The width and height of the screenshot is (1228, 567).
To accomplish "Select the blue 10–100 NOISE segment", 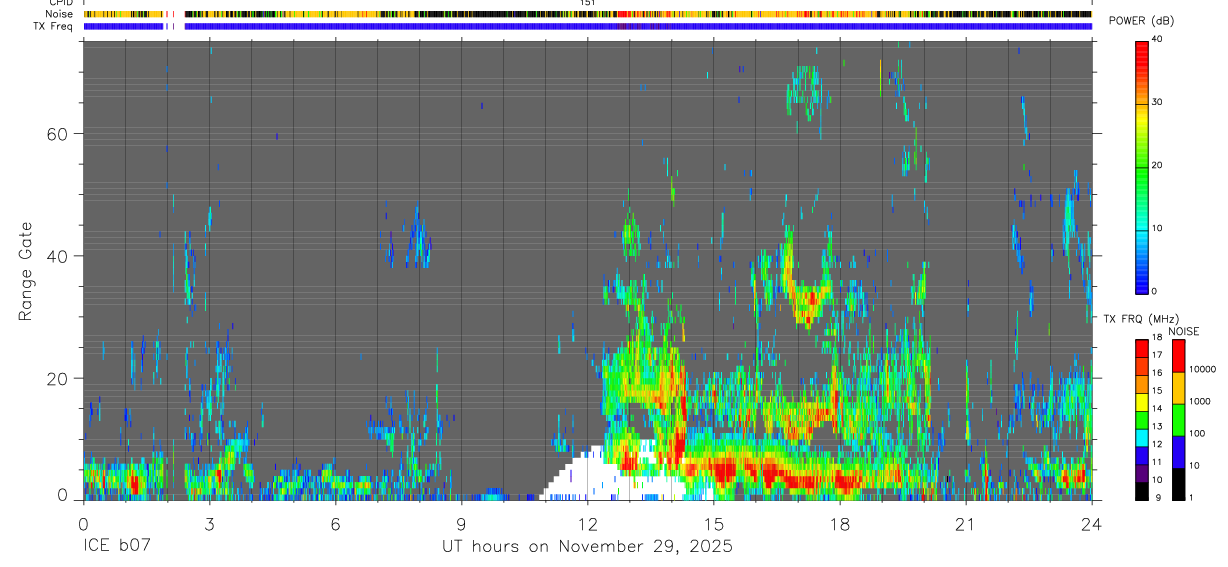I will pyautogui.click(x=1178, y=451).
